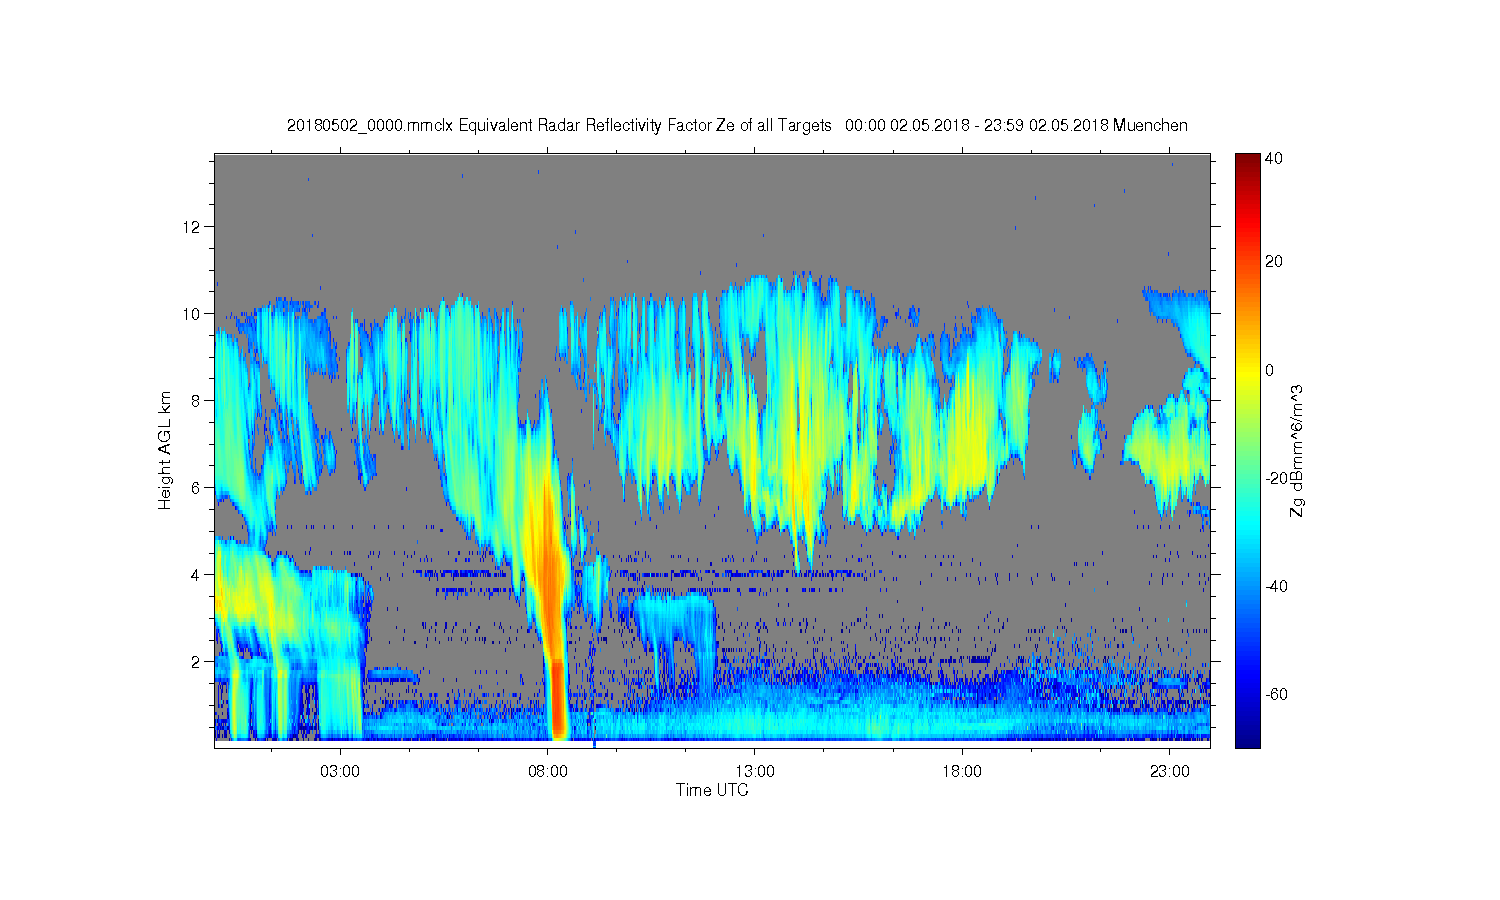The image size is (1500, 900).
Task: Click the '03:00' time tick label
Action: [340, 772]
